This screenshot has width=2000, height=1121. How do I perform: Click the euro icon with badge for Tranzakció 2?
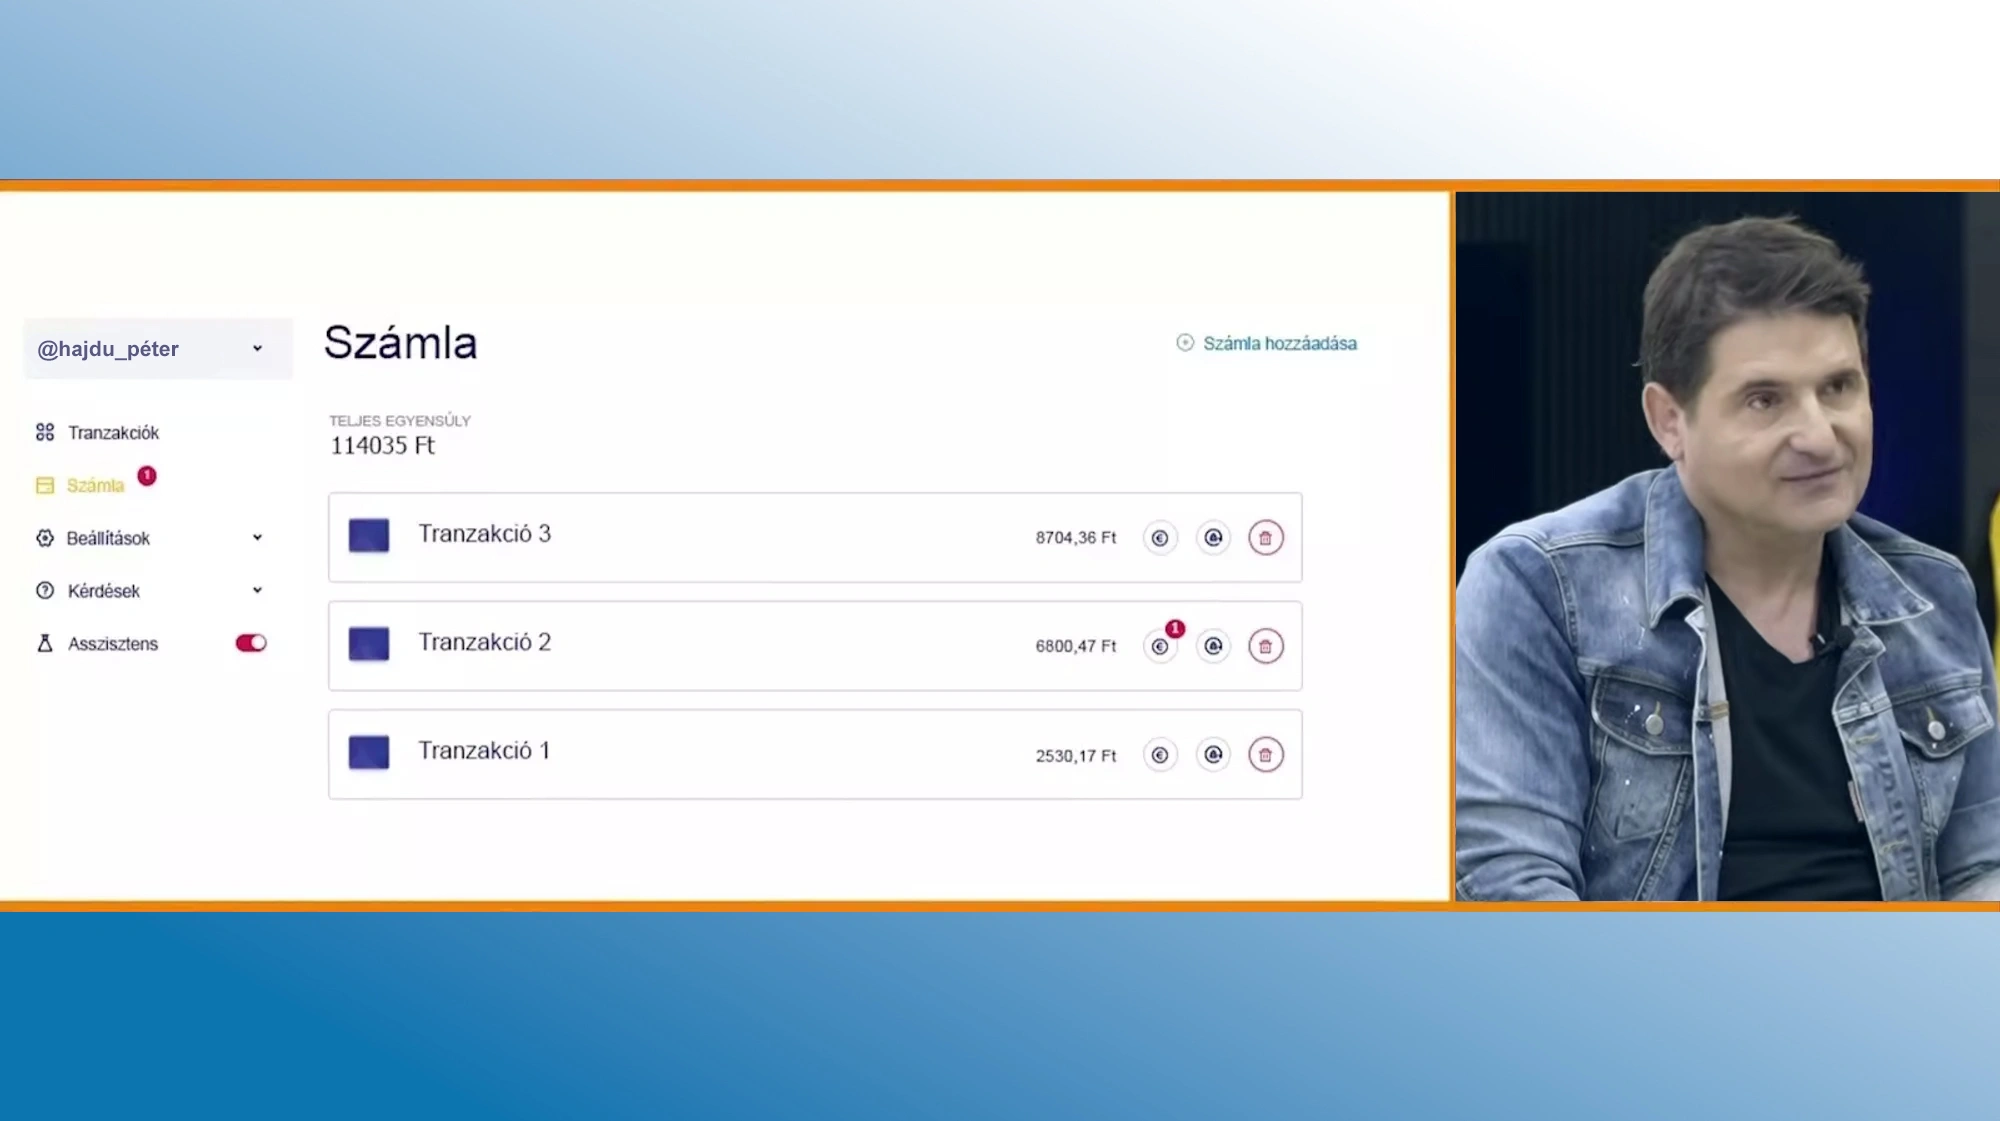coord(1160,646)
